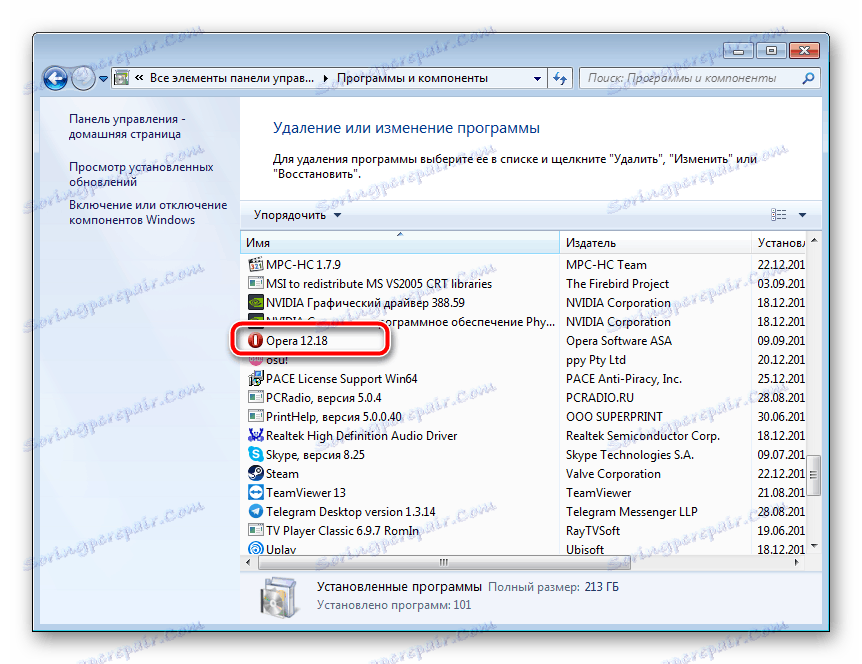Click publisher The Firebird Project
Image resolution: width=862 pixels, height=664 pixels.
click(x=617, y=284)
